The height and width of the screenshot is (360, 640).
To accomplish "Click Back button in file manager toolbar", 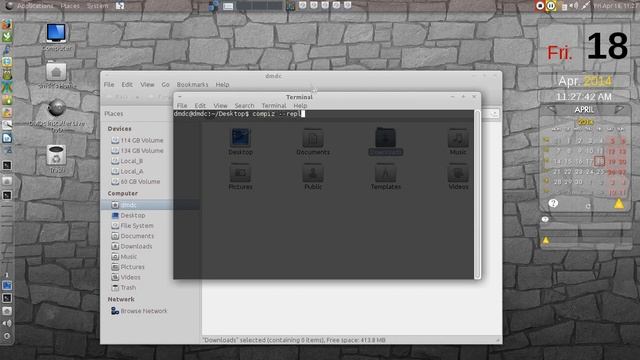I will (x=118, y=97).
